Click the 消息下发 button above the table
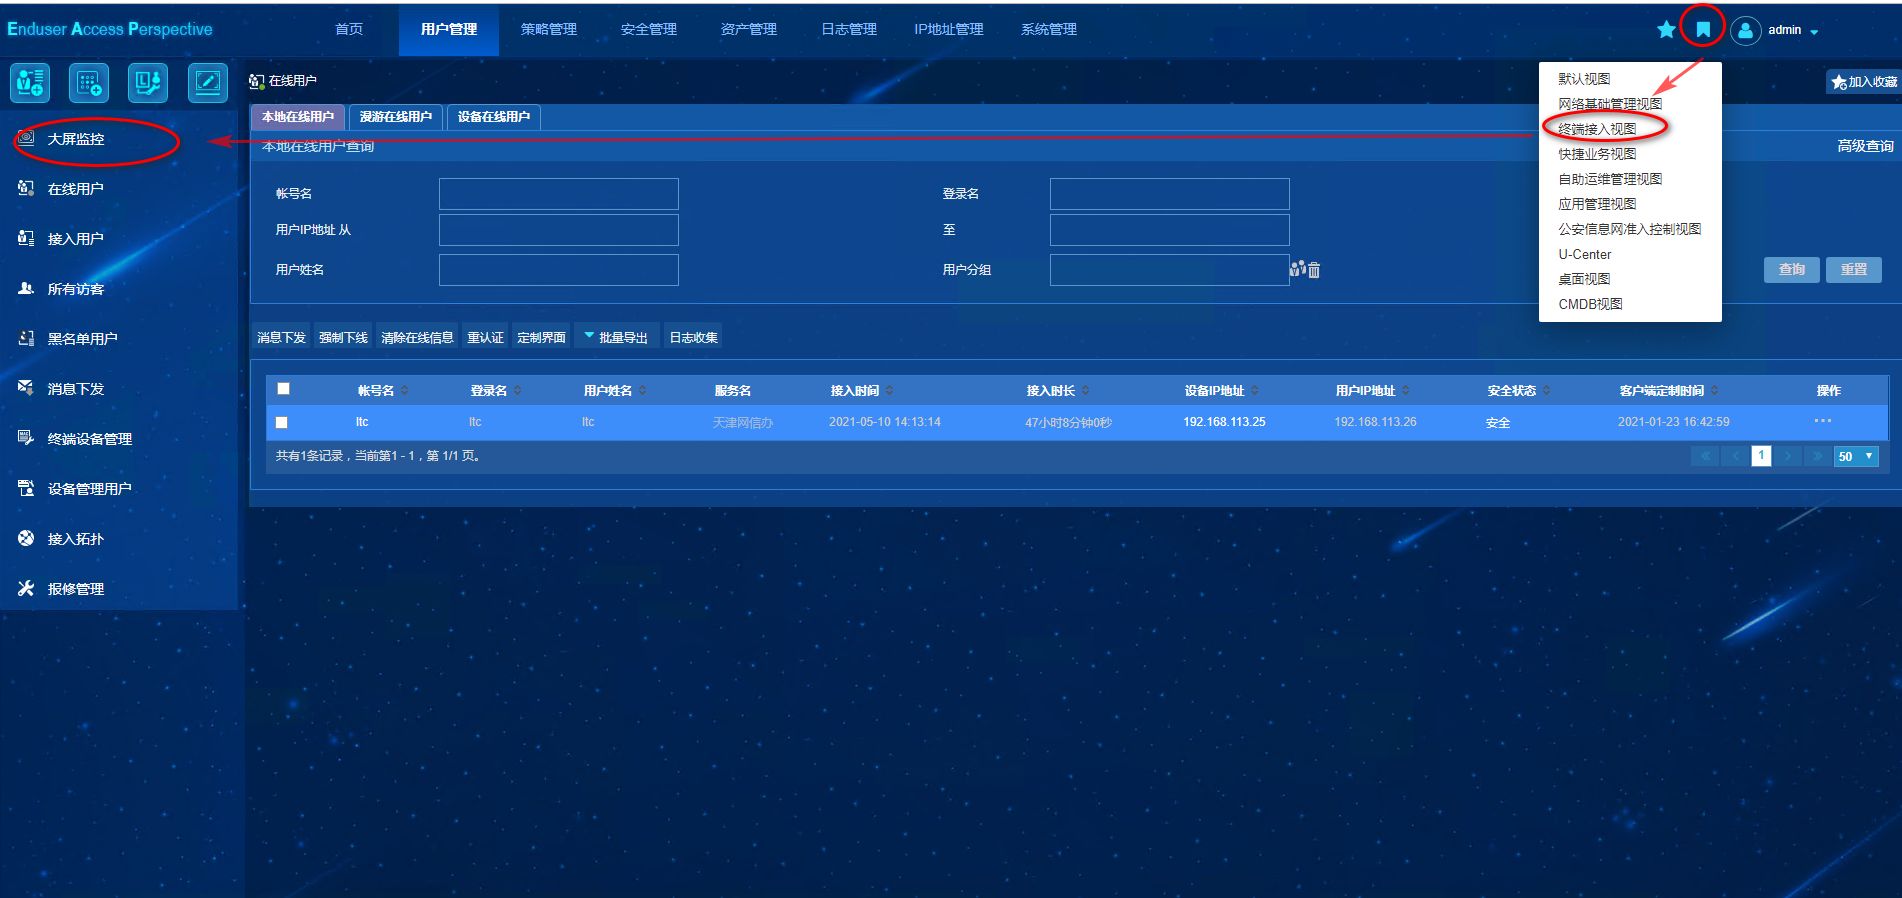Image resolution: width=1902 pixels, height=898 pixels. tap(281, 338)
